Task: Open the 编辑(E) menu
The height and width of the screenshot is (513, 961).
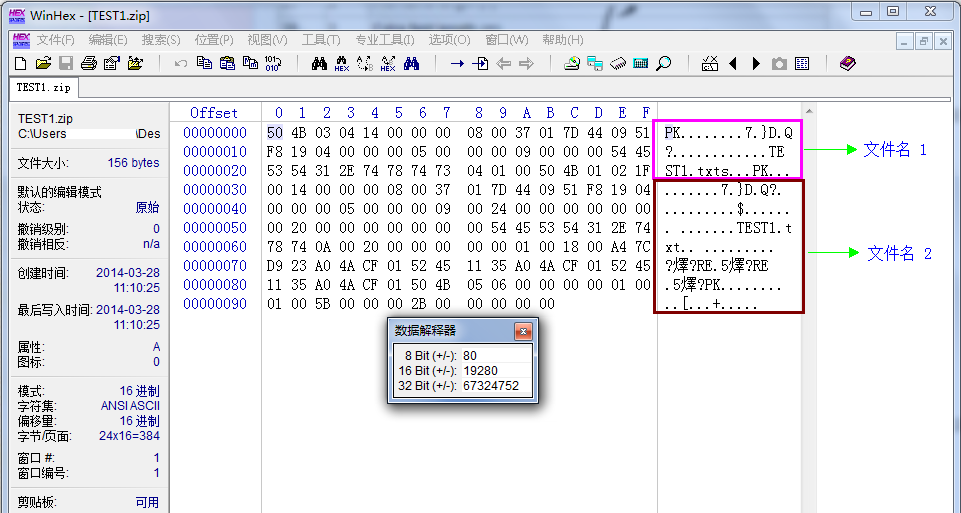Action: (108, 40)
